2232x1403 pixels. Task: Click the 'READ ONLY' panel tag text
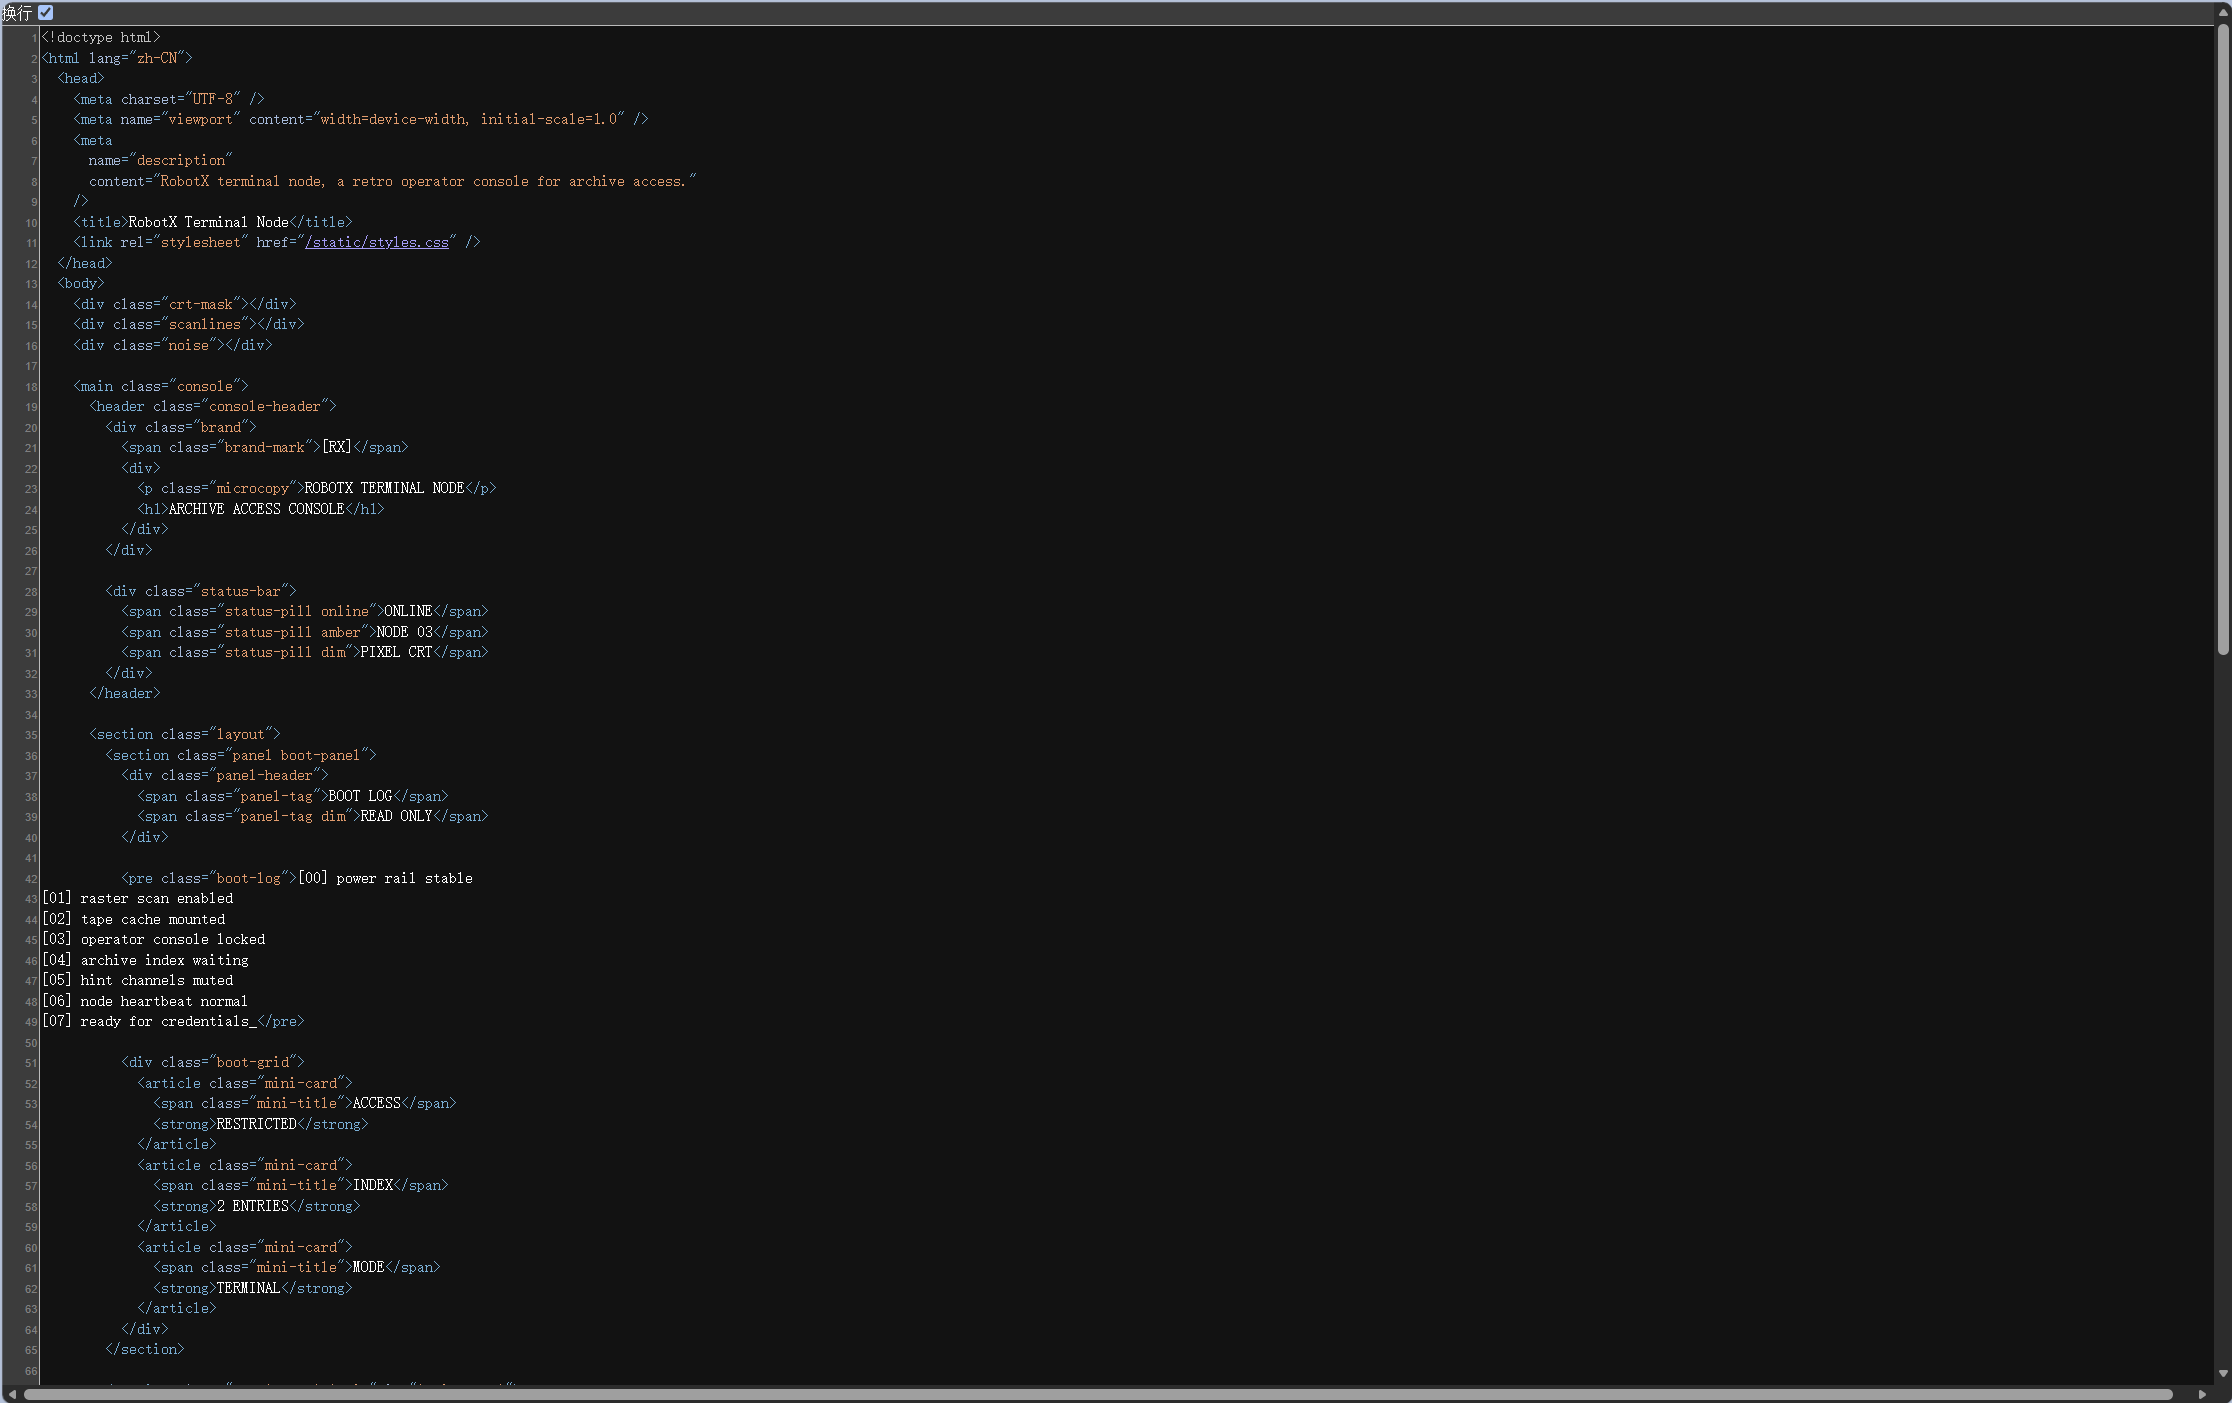click(x=396, y=816)
